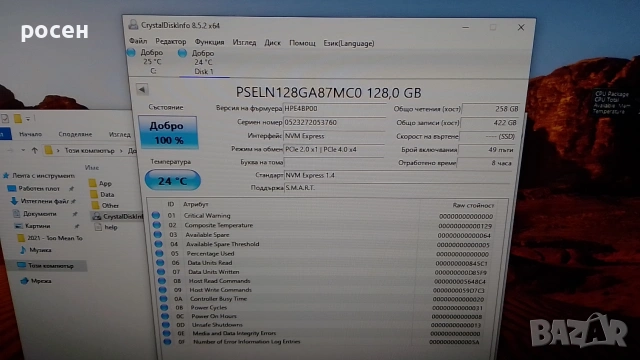640x360 pixels.
Task: Click status icon of Power Cycles row
Action: coord(164,307)
